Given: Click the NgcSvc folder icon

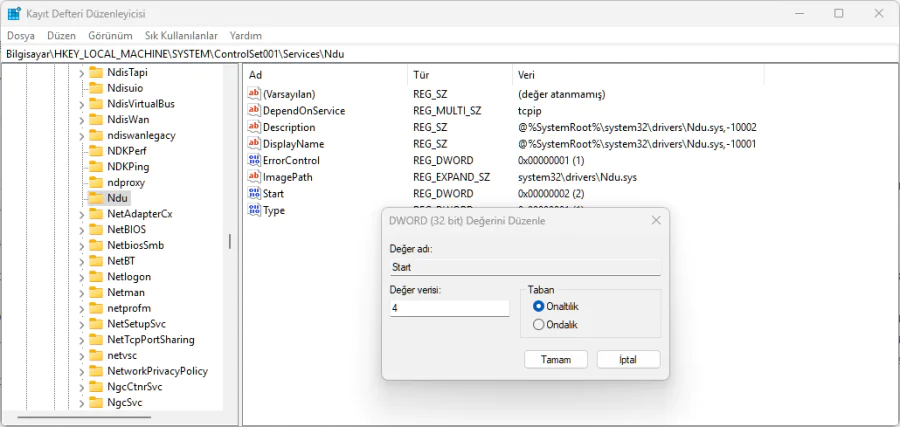Looking at the screenshot, I should point(96,402).
